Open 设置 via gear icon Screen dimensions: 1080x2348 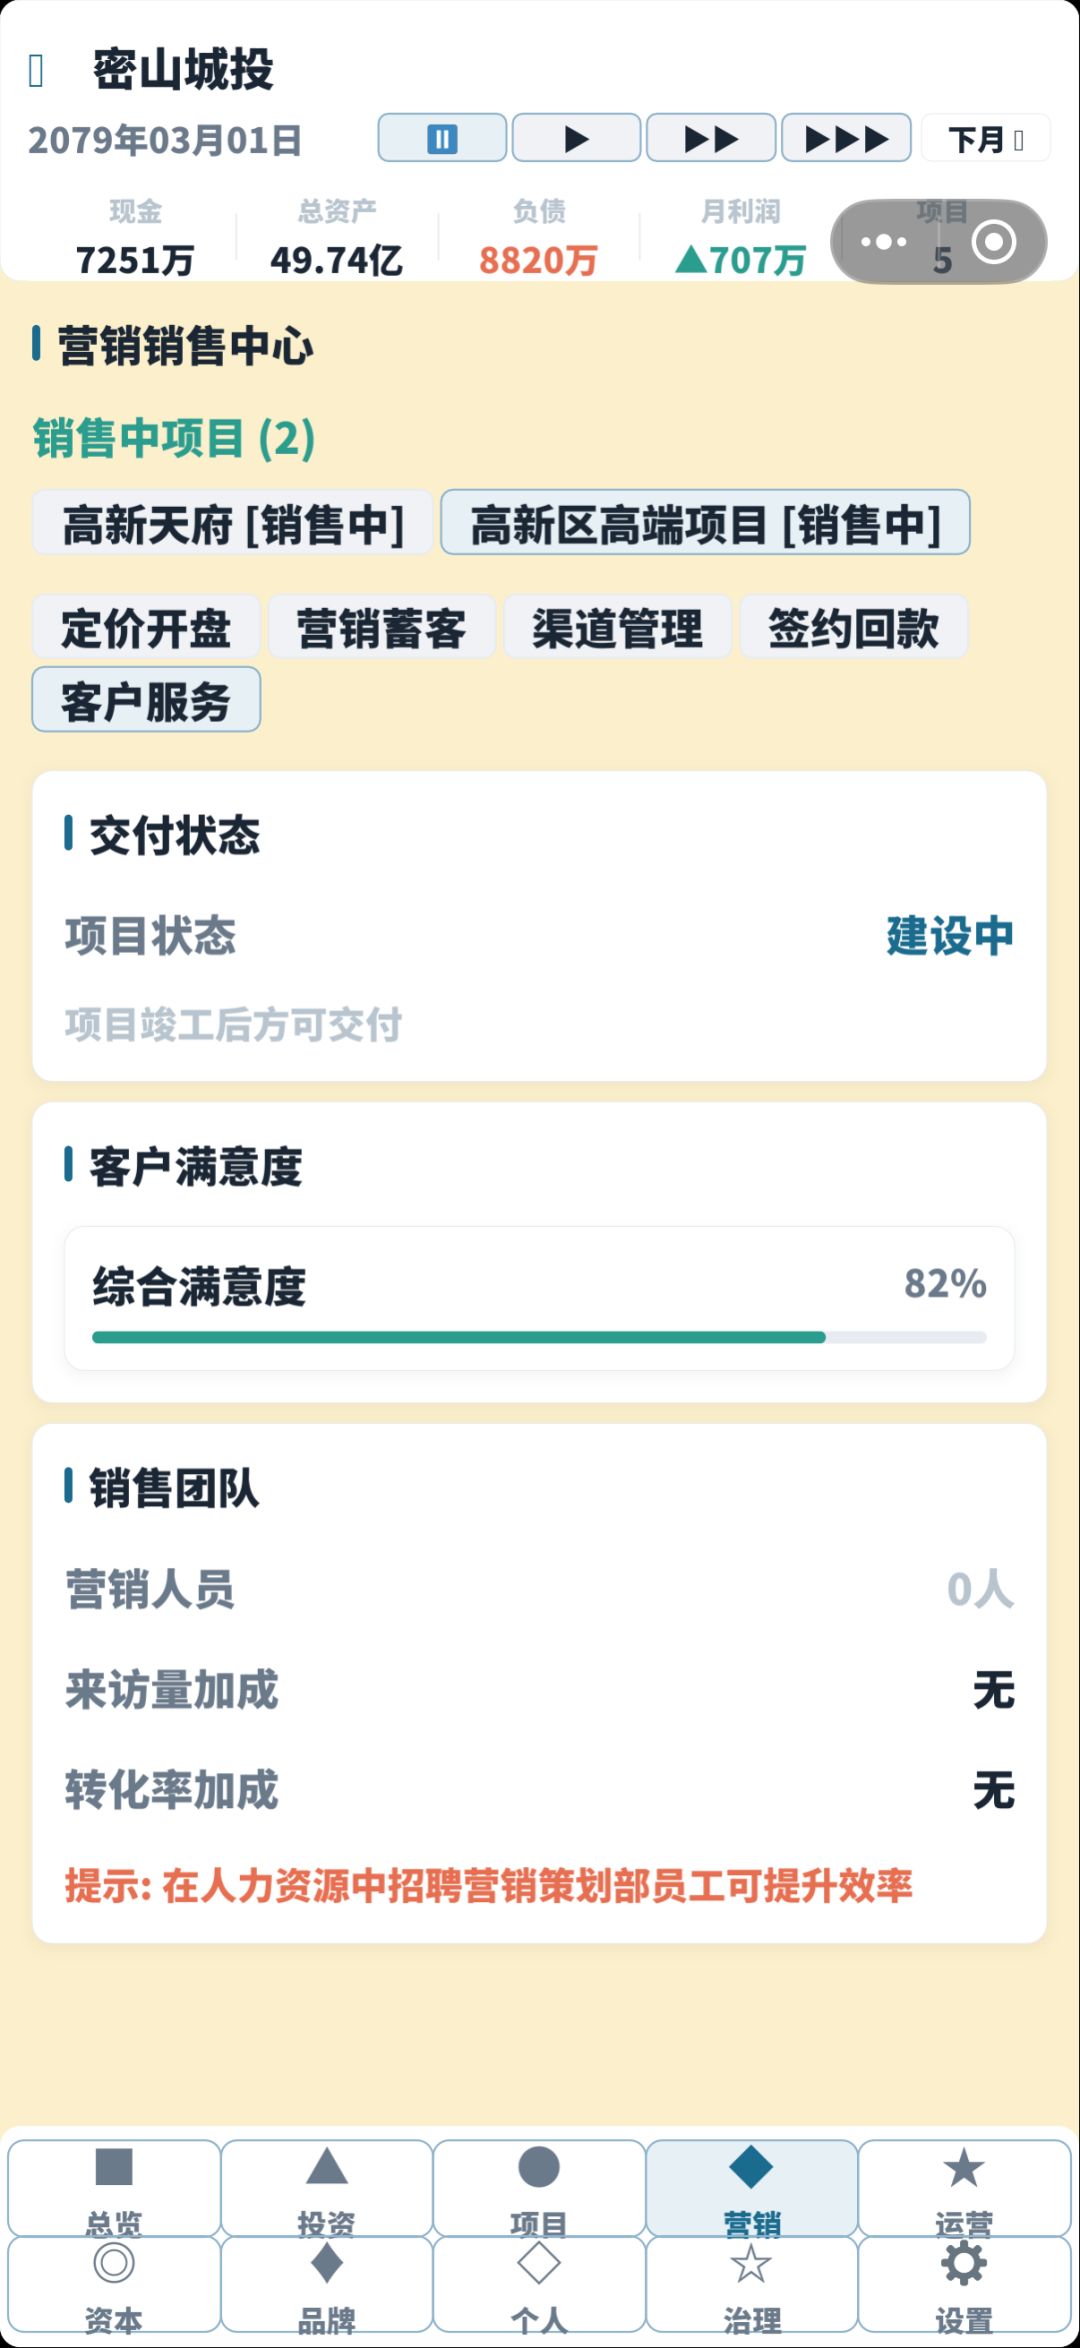point(964,2284)
